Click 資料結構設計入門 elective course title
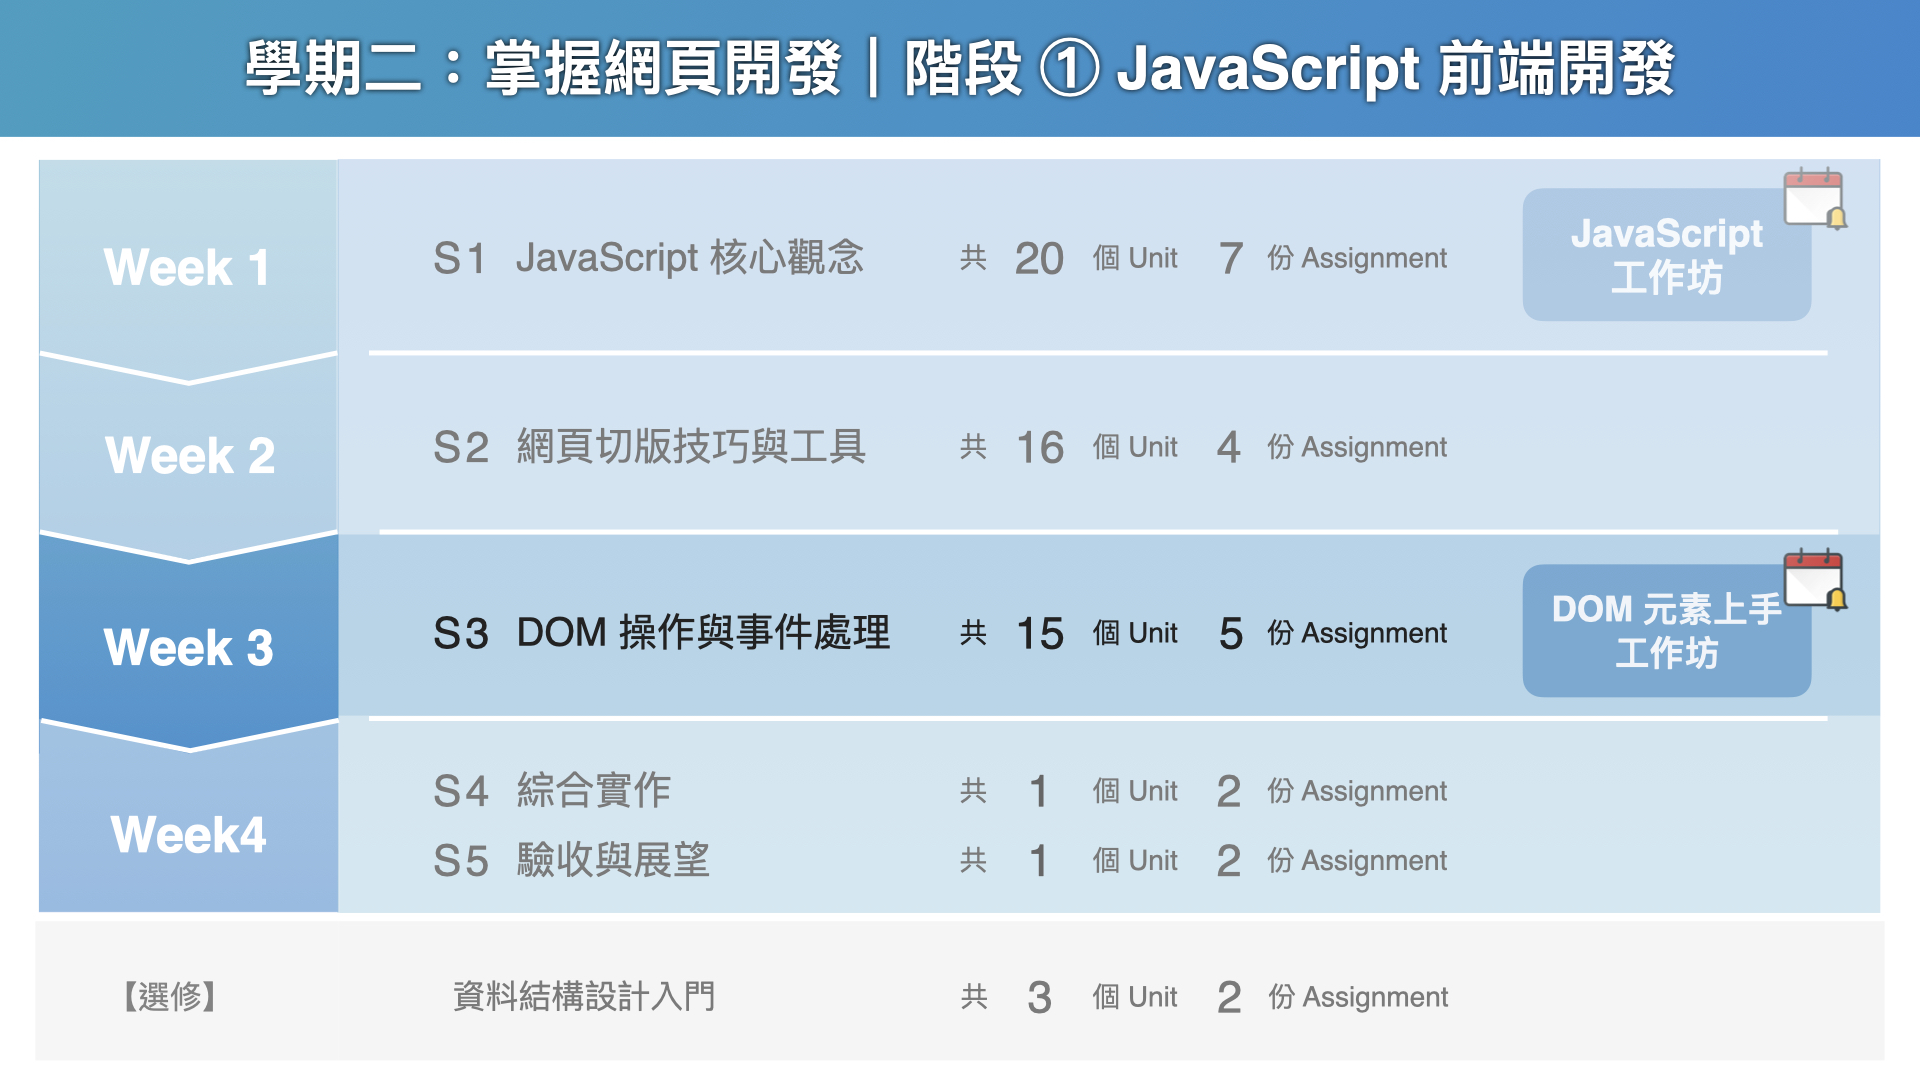The width and height of the screenshot is (1920, 1080). click(584, 996)
